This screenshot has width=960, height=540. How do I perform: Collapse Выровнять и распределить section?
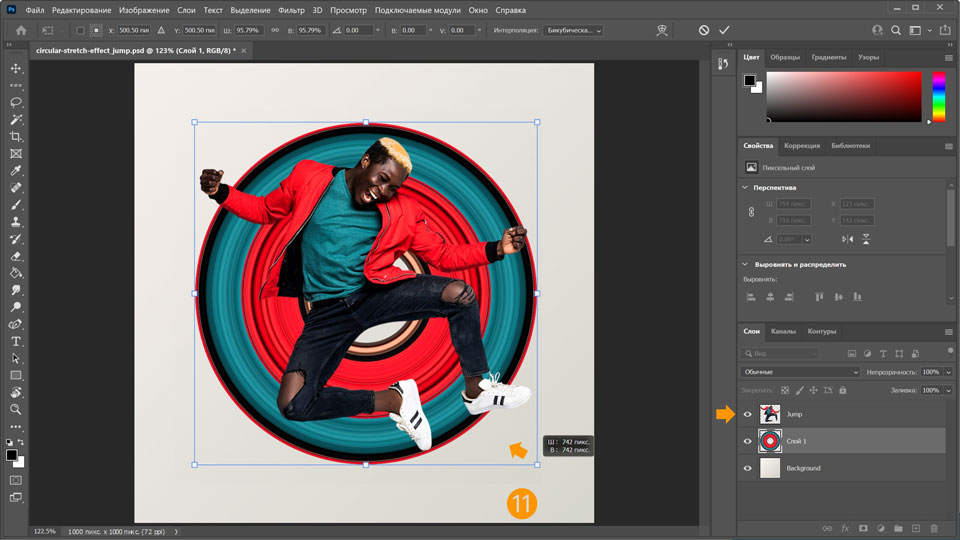745,264
